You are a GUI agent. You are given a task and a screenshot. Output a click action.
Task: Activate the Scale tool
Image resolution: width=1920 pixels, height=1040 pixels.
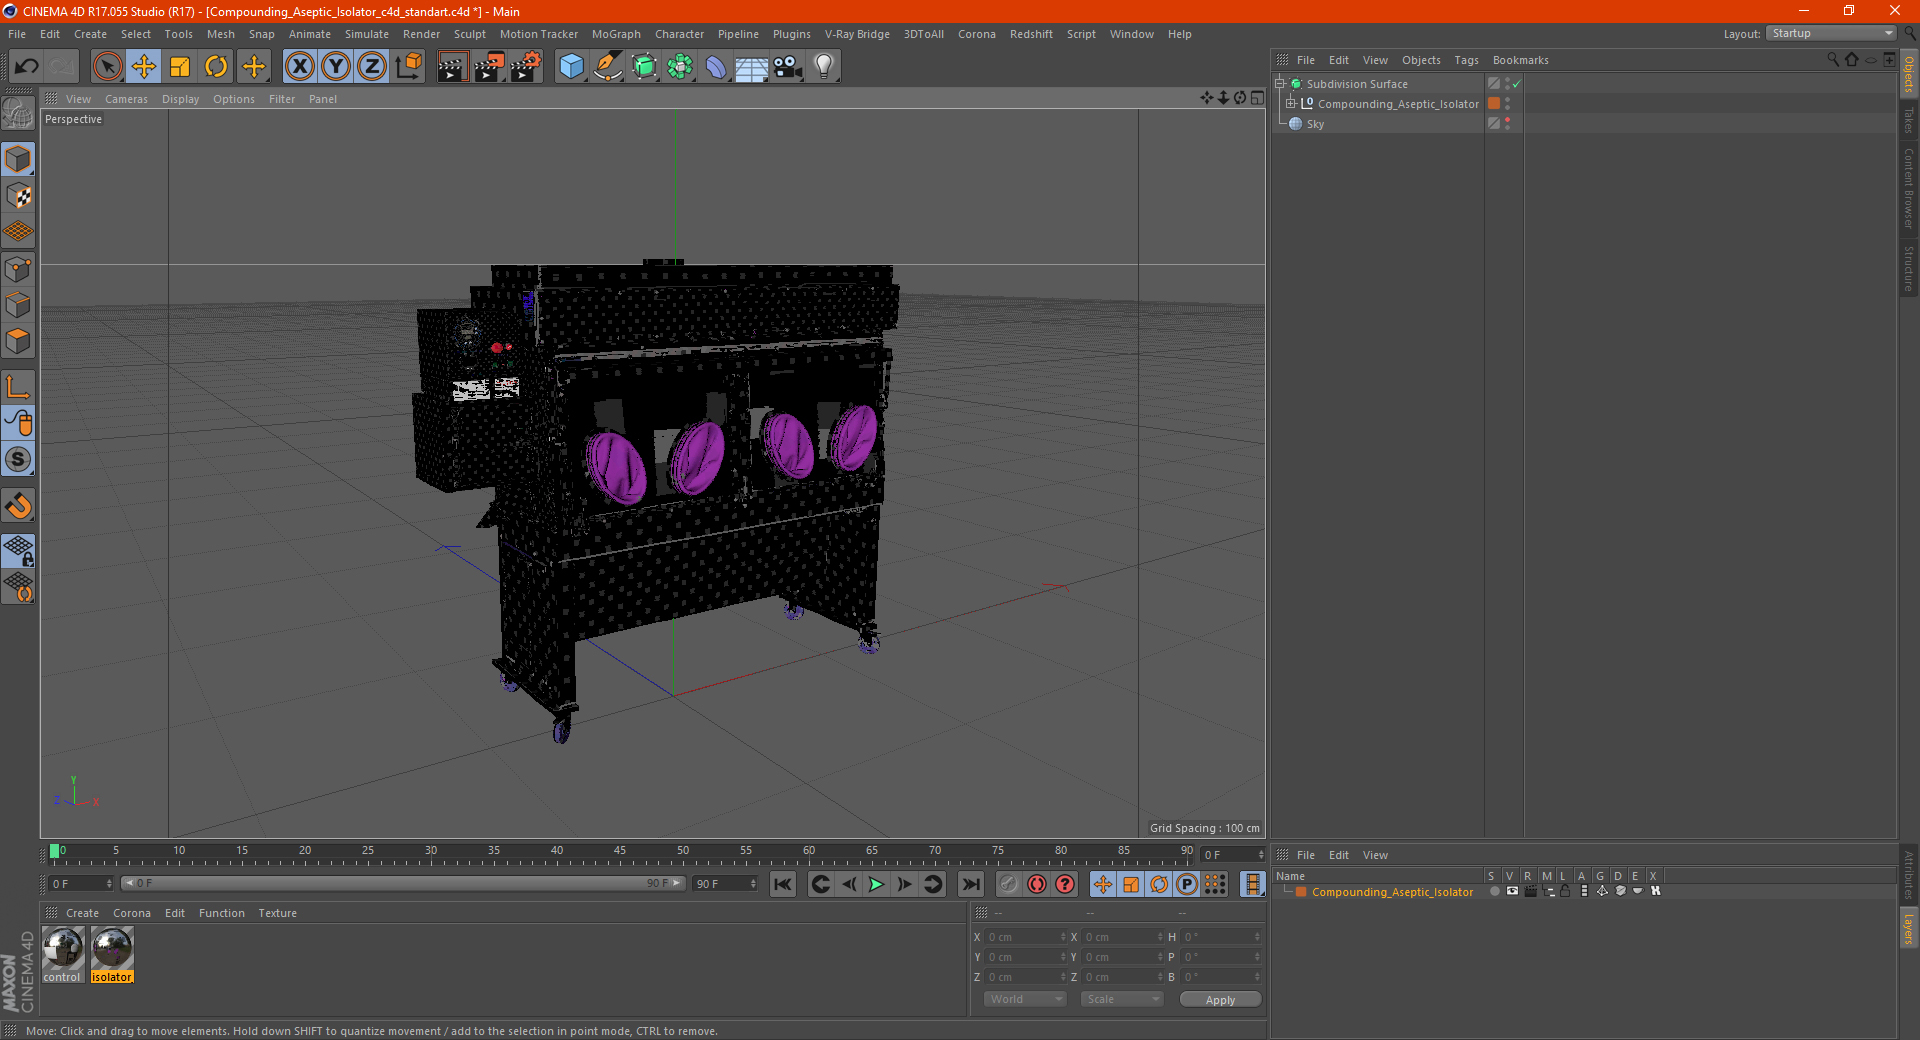click(x=180, y=67)
